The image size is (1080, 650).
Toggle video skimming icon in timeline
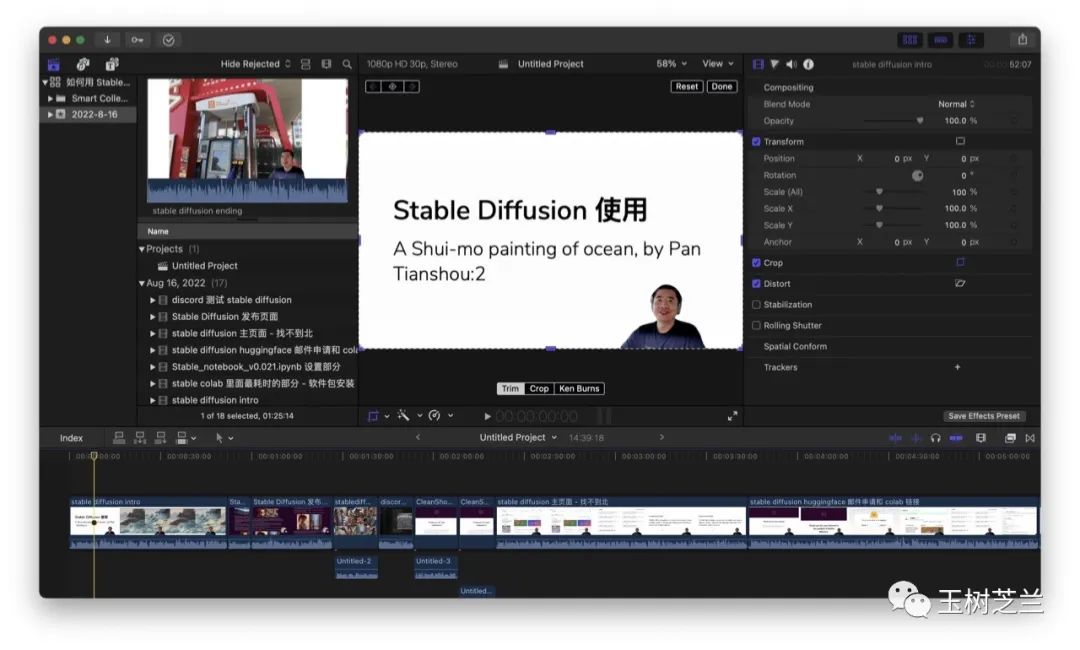[x=895, y=438]
